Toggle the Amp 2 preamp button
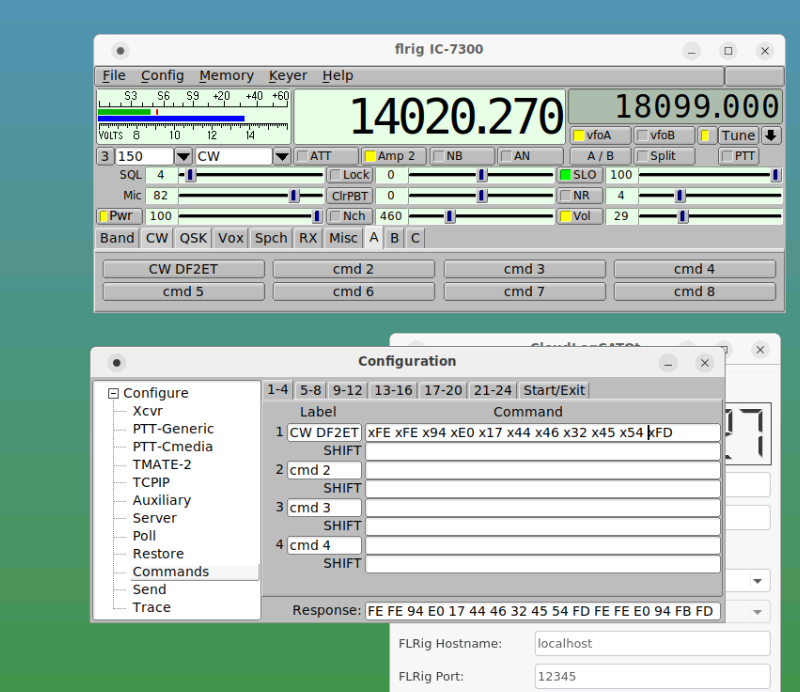The height and width of the screenshot is (692, 800). point(393,156)
